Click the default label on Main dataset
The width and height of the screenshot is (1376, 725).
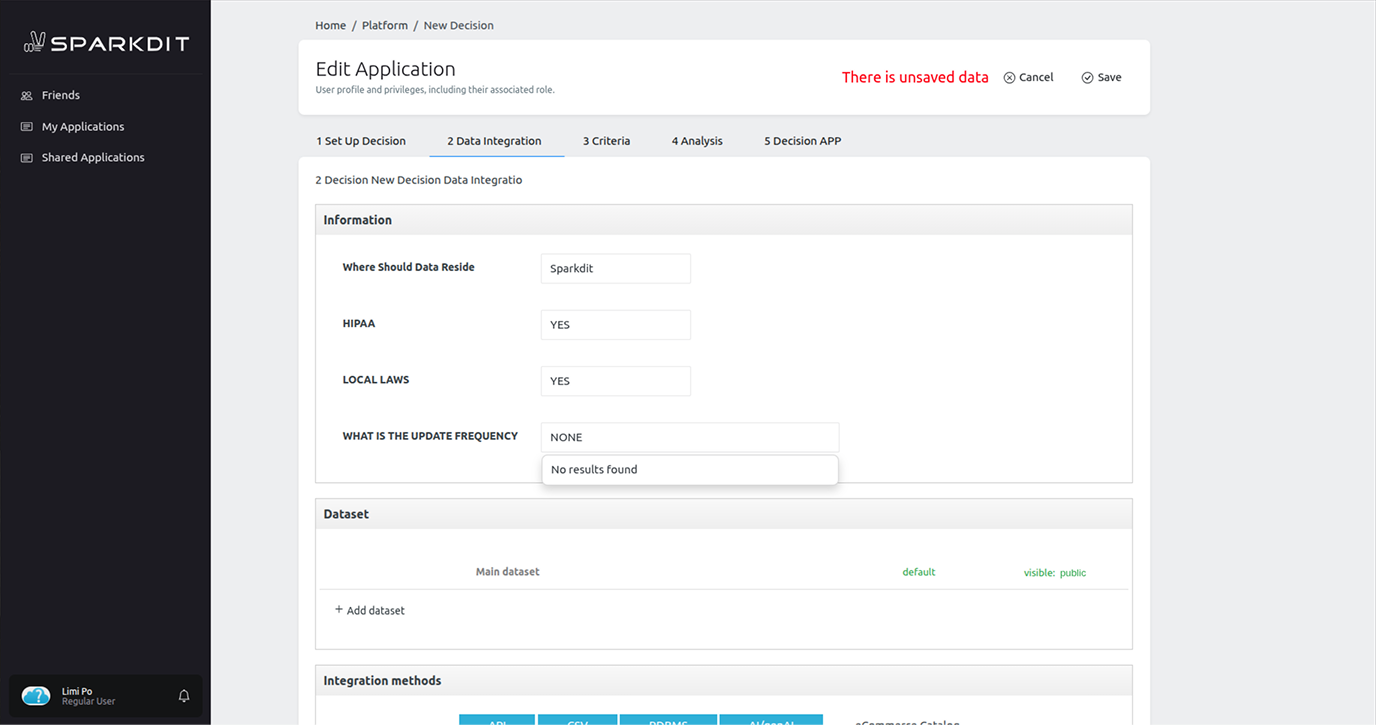(918, 571)
